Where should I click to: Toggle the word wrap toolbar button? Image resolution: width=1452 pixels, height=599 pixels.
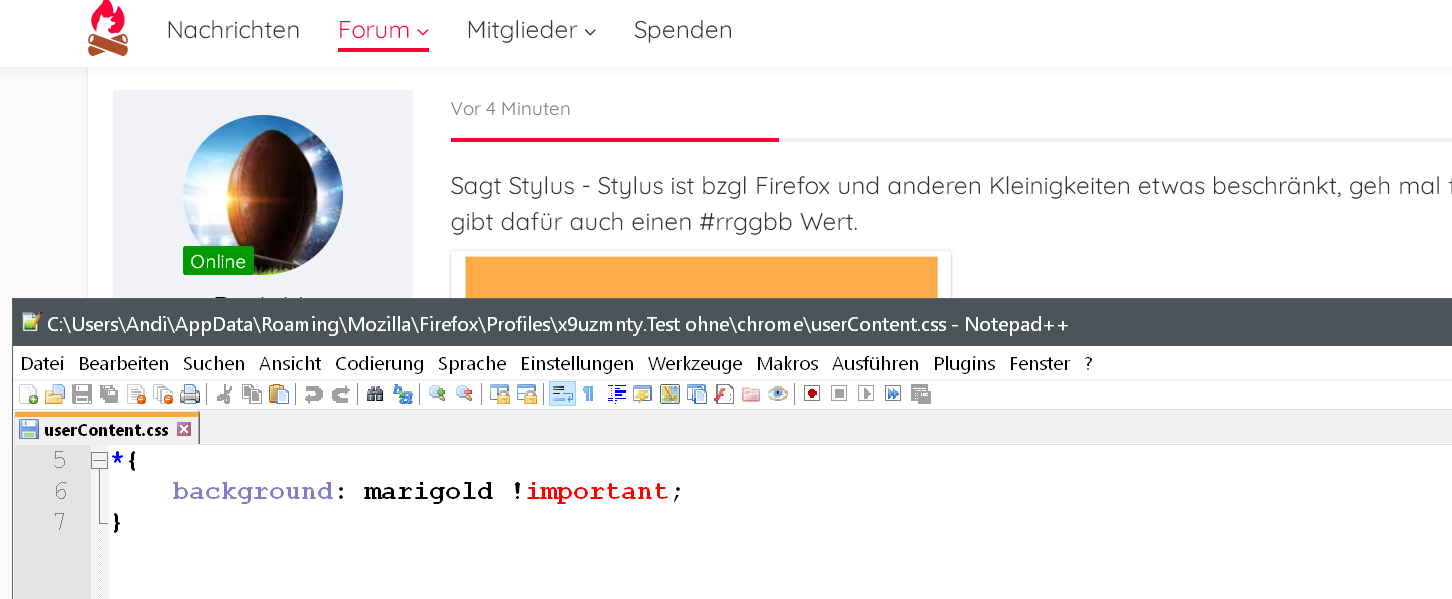pyautogui.click(x=562, y=394)
